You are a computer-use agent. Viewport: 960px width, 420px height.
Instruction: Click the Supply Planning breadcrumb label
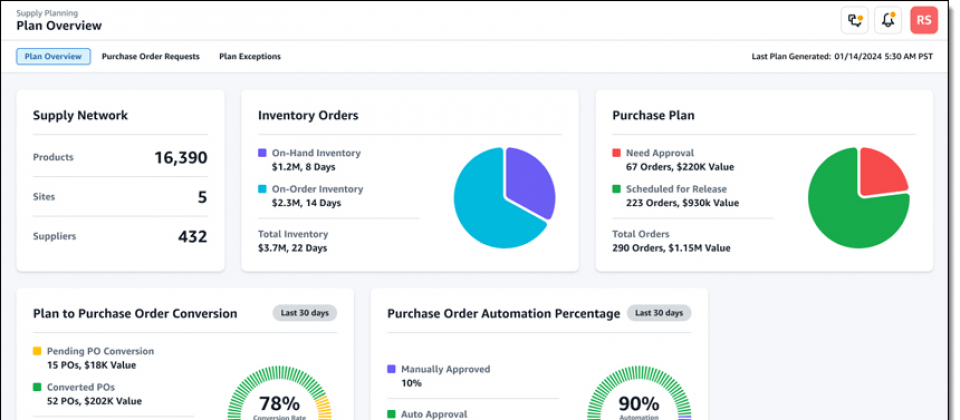(x=47, y=13)
